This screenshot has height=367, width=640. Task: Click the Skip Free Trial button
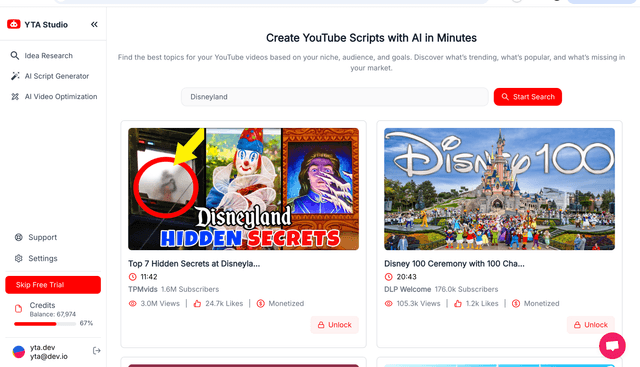[53, 285]
